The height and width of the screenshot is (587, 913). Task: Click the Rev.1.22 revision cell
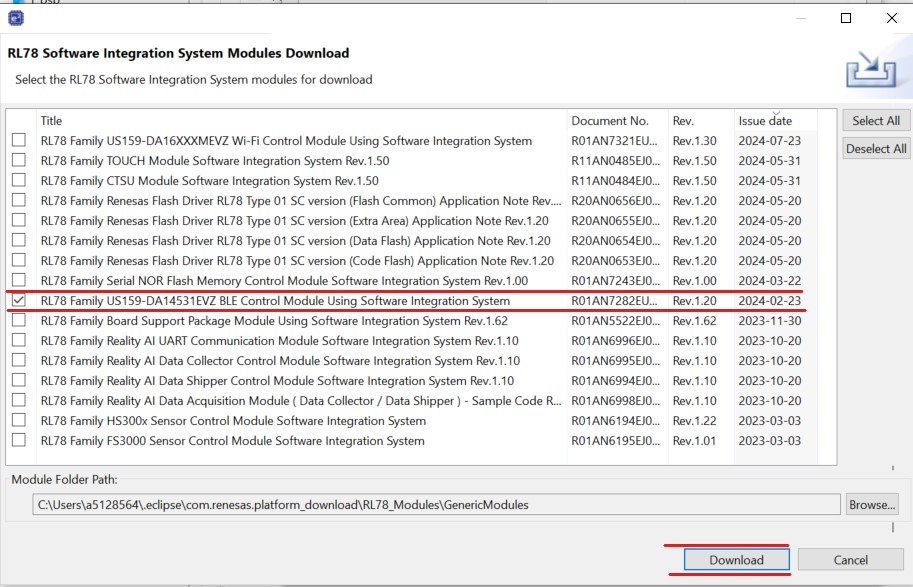(695, 421)
